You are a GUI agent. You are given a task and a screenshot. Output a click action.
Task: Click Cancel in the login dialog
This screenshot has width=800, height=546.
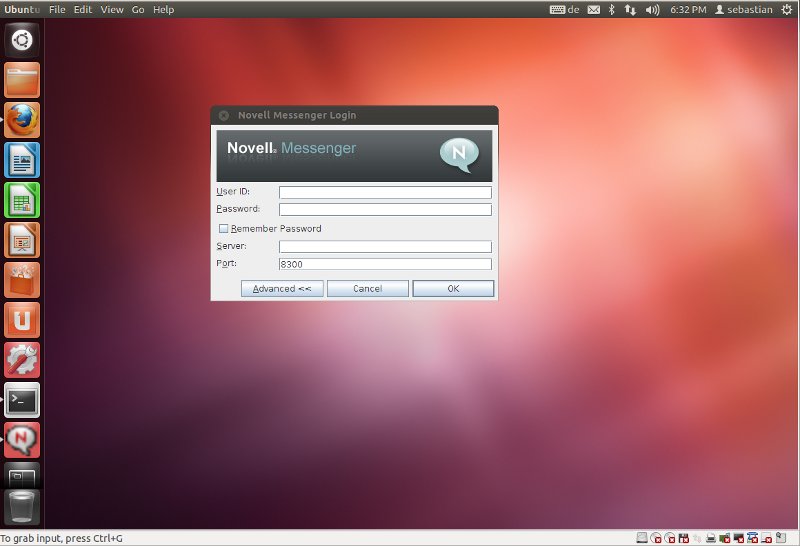coord(367,288)
